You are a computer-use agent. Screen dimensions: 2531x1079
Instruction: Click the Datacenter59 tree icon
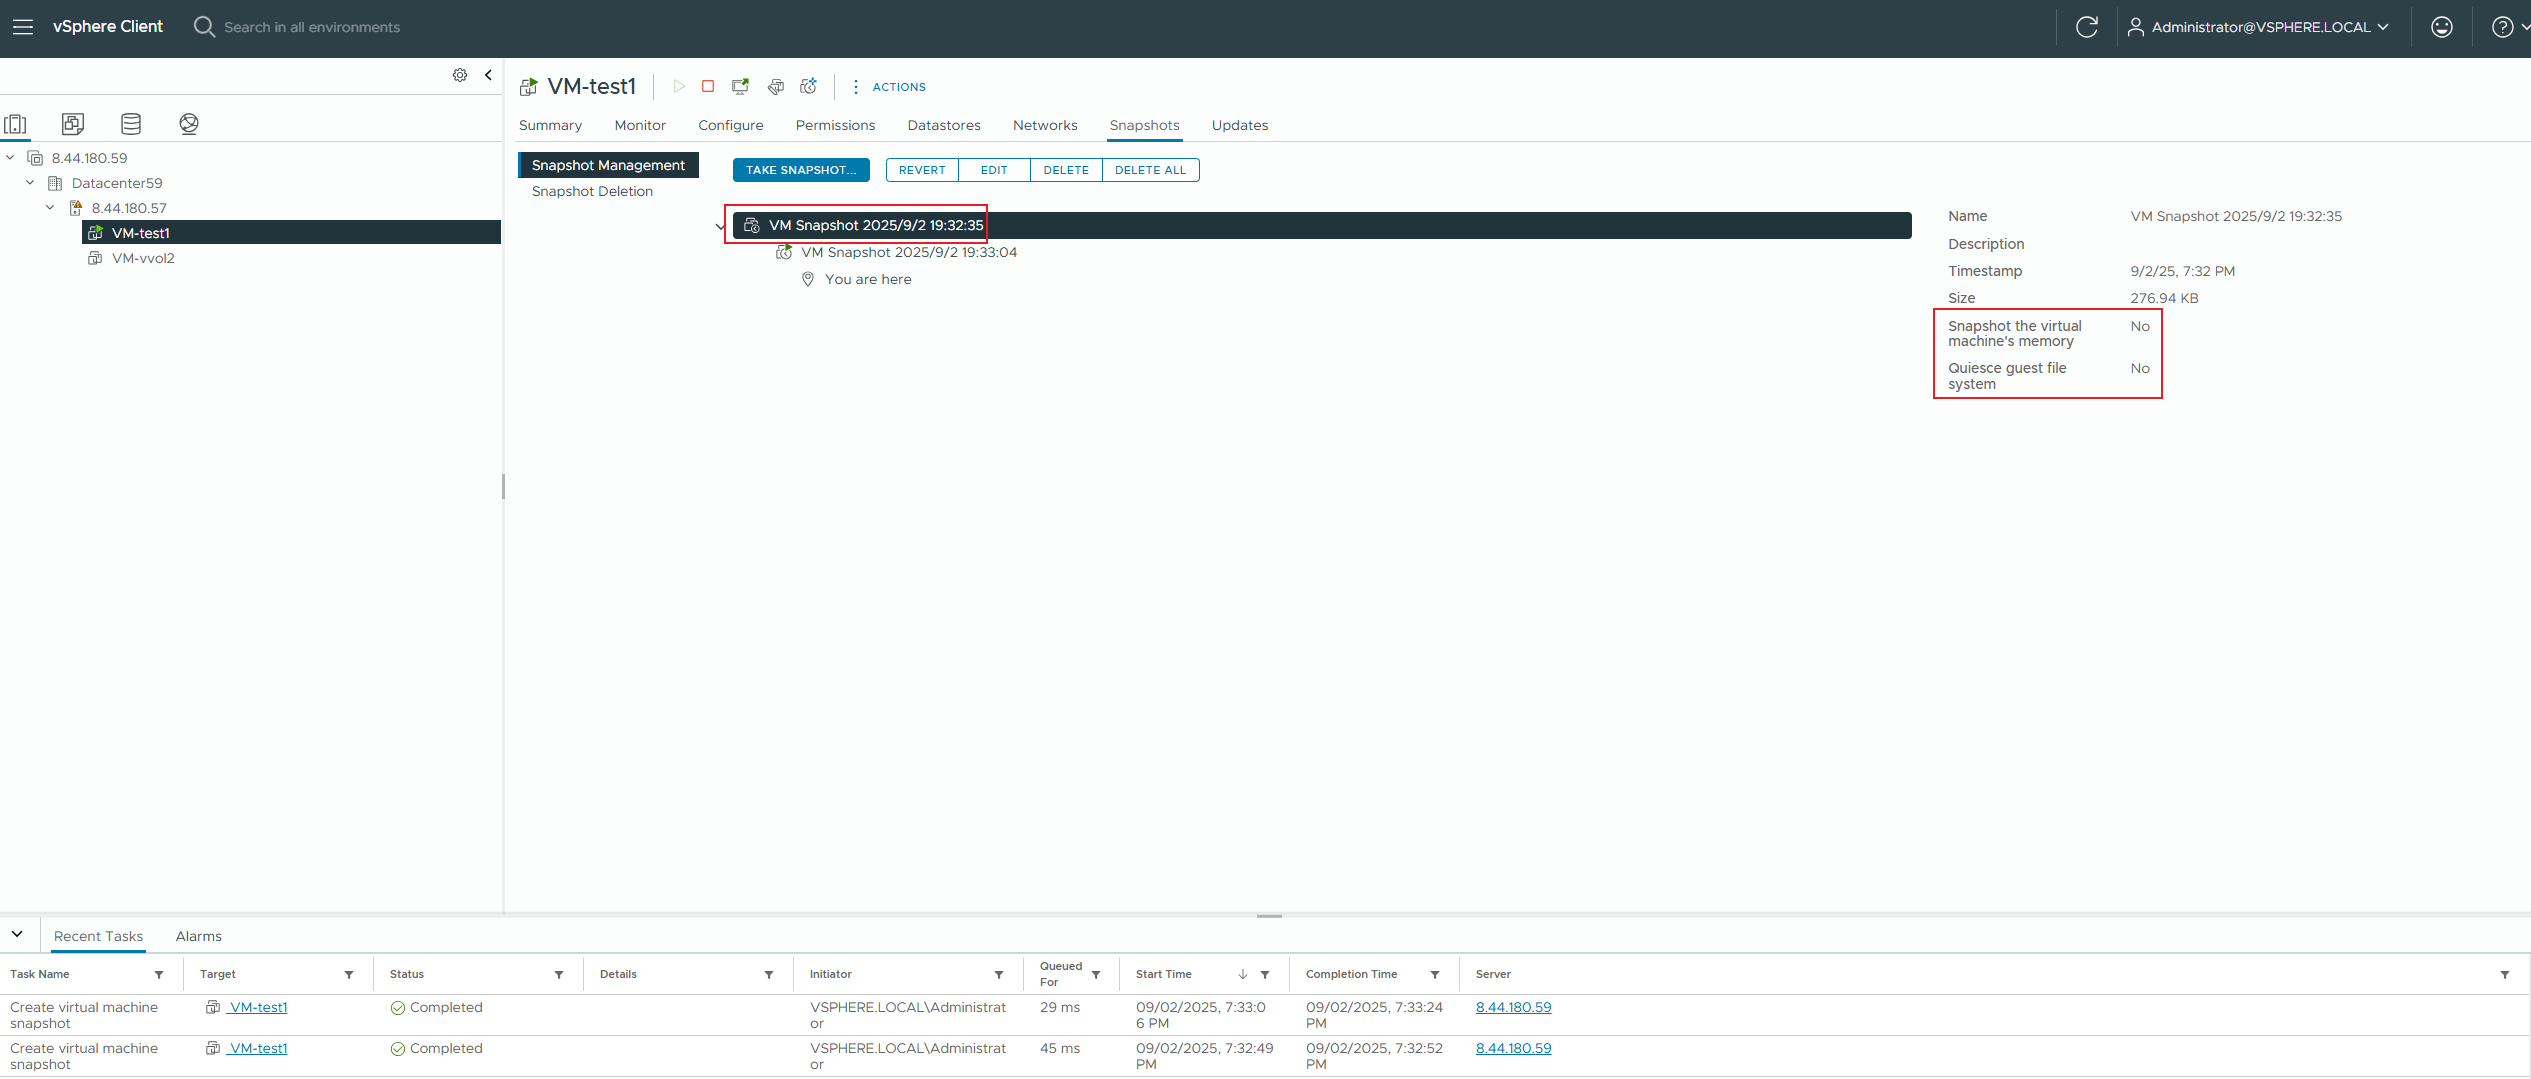55,183
